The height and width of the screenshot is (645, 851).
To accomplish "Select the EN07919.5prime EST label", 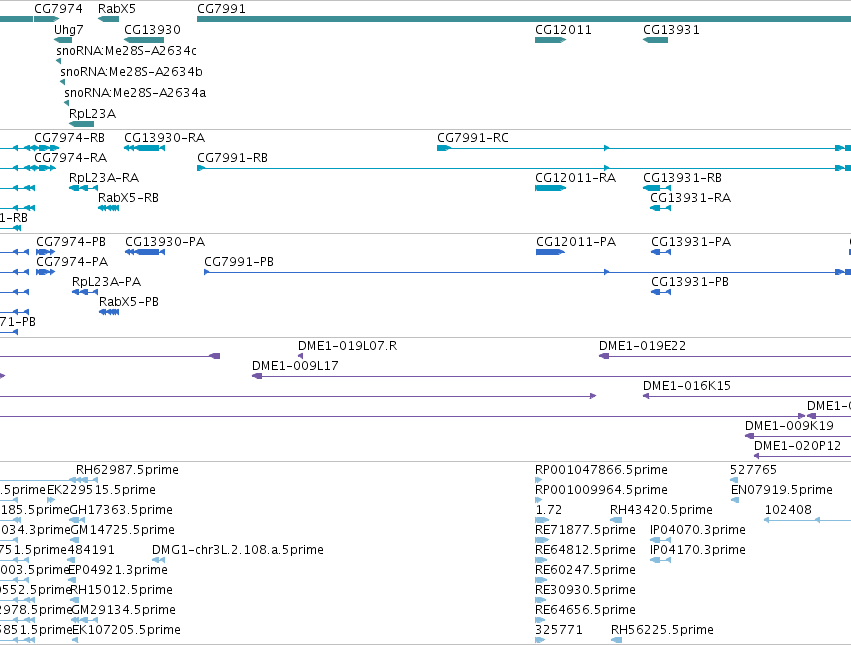I will point(782,490).
